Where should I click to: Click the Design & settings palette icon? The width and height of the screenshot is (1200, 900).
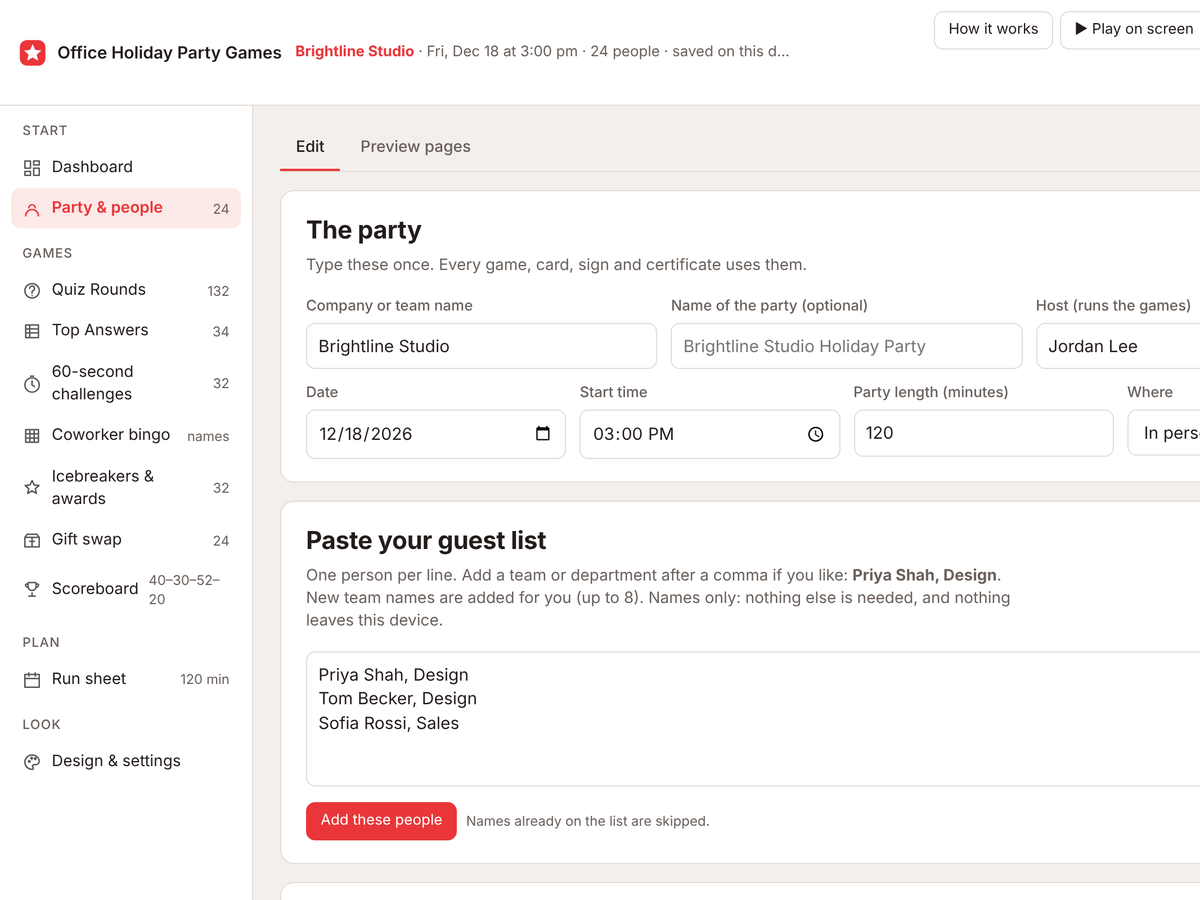point(32,762)
